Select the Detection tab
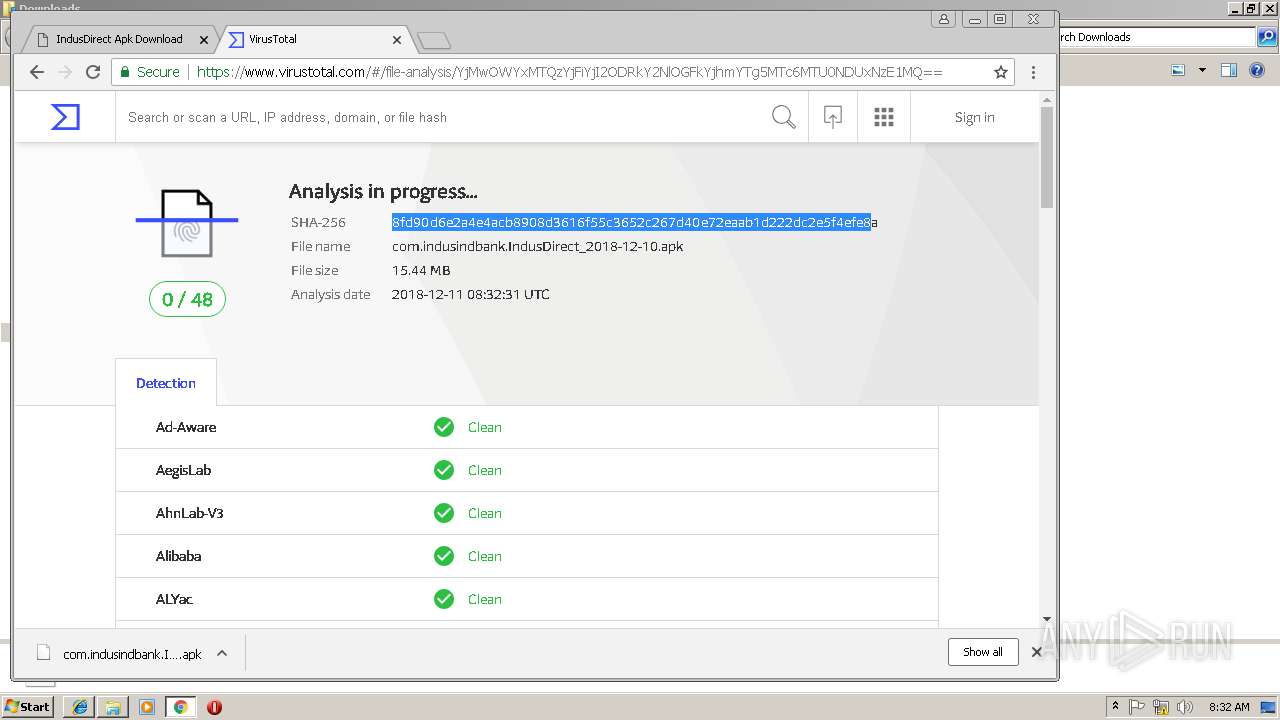 tap(166, 383)
